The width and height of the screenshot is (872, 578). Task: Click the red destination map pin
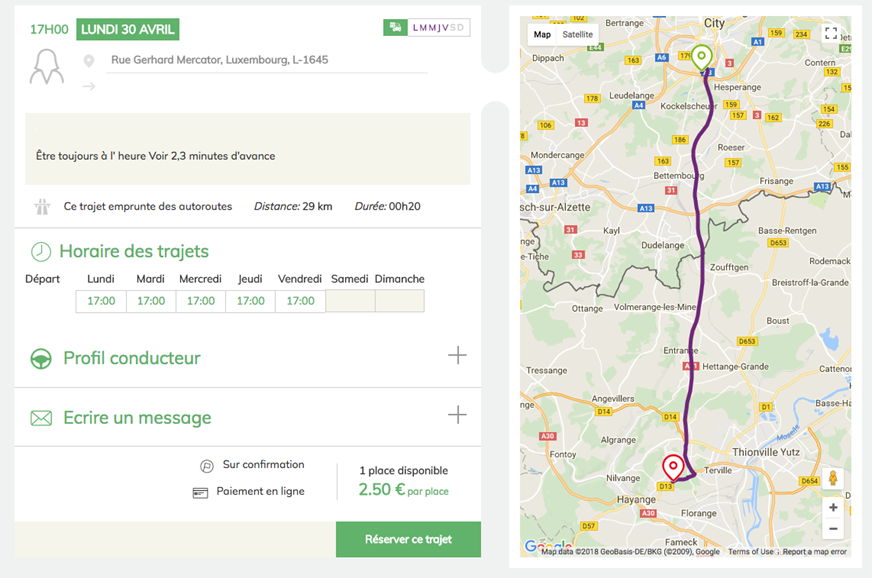673,467
